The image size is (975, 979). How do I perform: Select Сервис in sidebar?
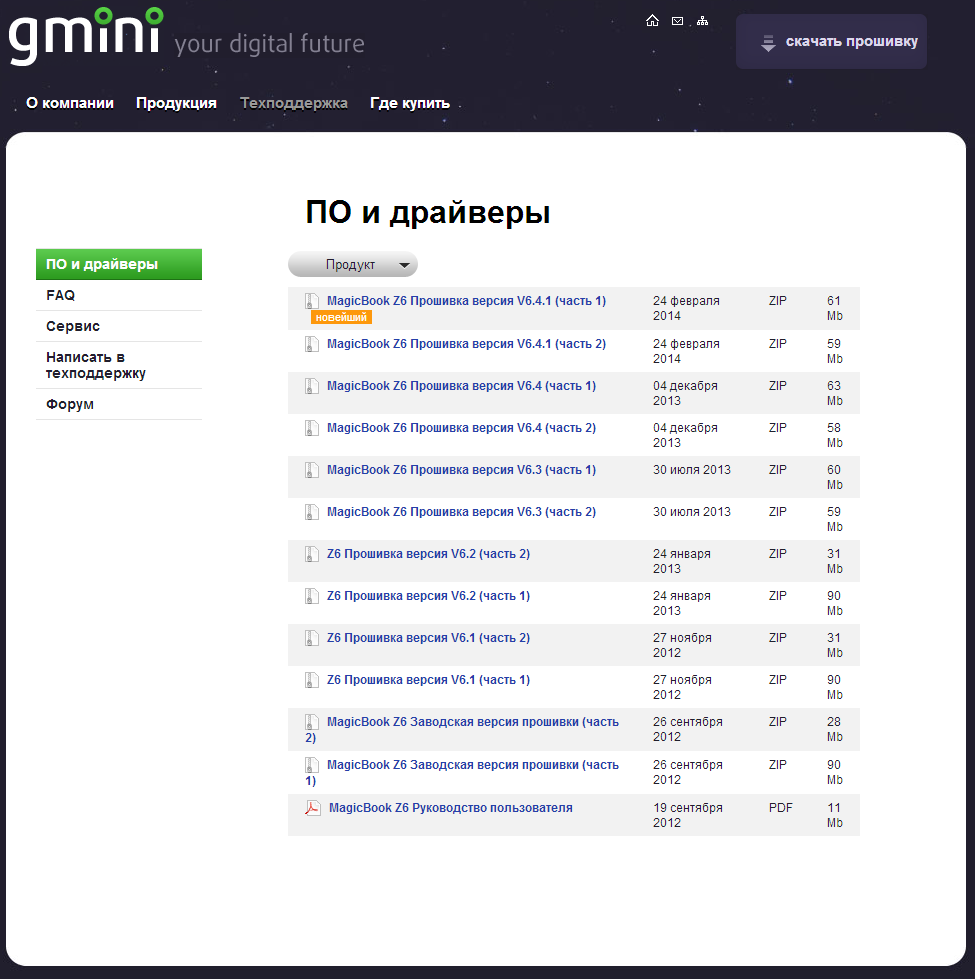(119, 327)
